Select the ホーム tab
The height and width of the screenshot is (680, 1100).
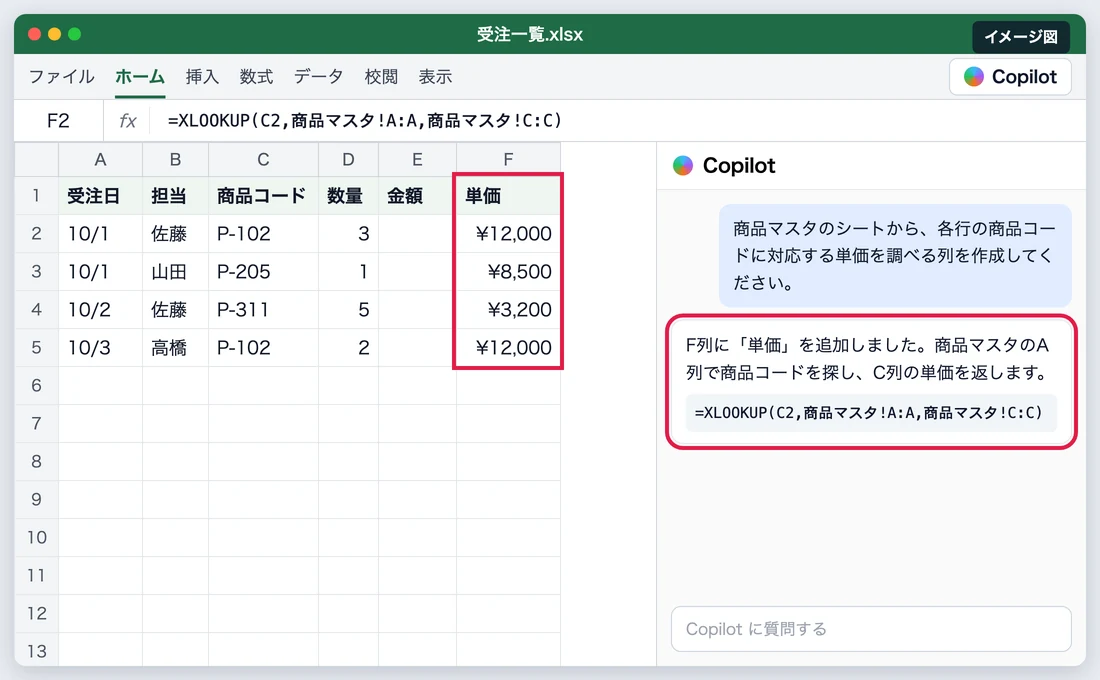pos(140,76)
